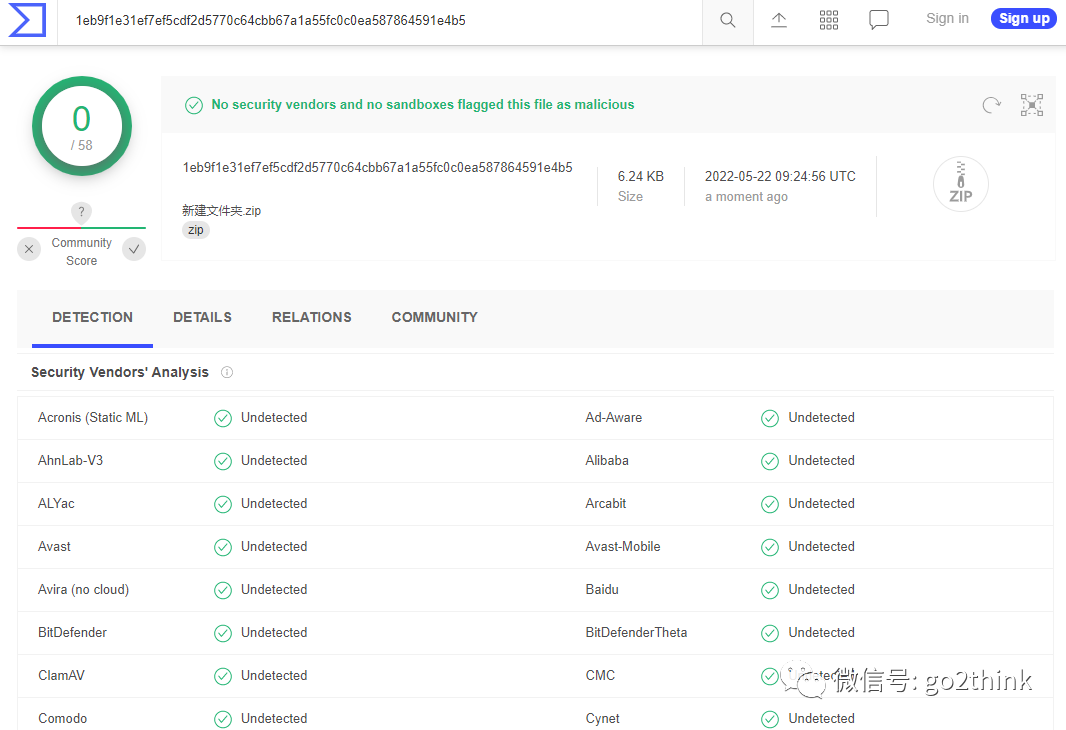
Task: Click the Arcabit Undetected checkmark icon
Action: [x=770, y=504]
